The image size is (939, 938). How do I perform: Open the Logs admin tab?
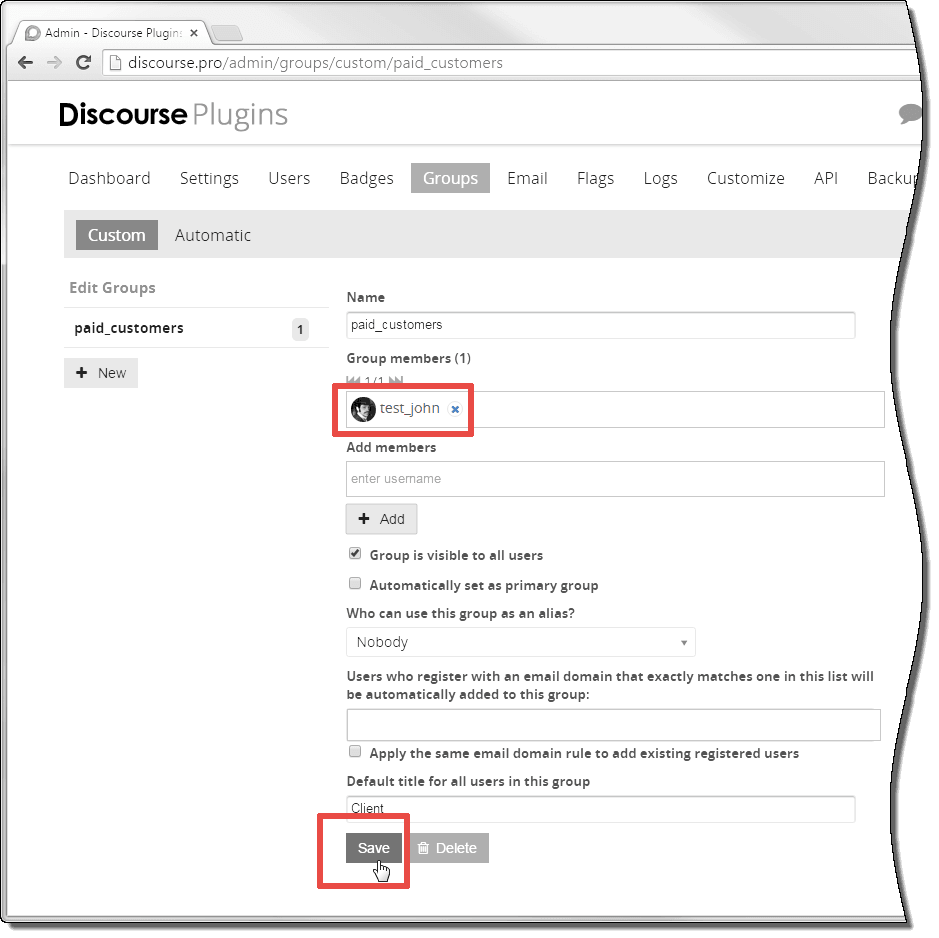661,178
